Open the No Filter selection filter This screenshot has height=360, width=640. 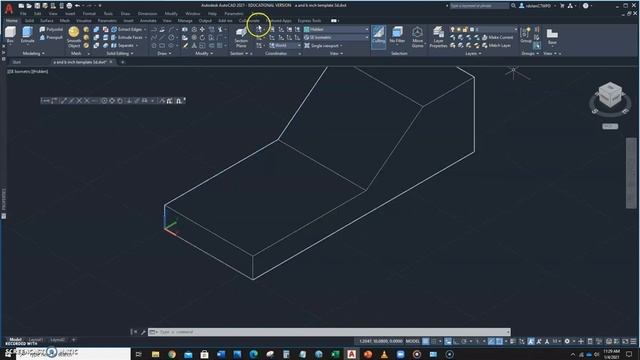[397, 35]
